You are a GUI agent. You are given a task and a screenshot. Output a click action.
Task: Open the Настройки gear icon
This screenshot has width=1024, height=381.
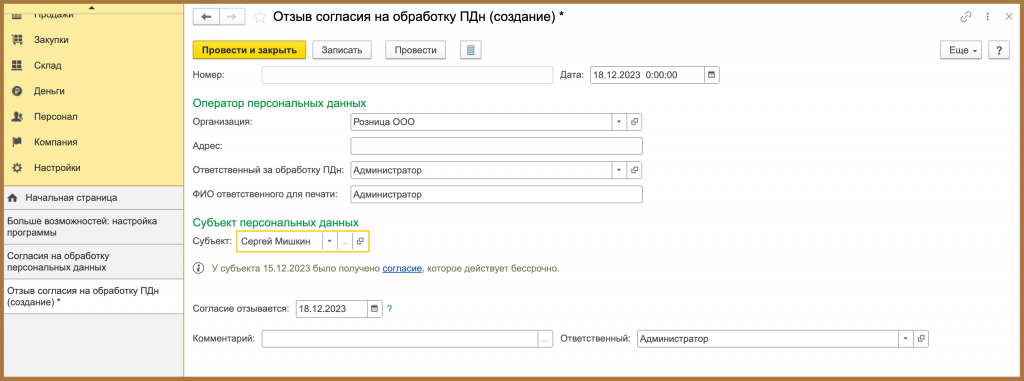[x=18, y=167]
